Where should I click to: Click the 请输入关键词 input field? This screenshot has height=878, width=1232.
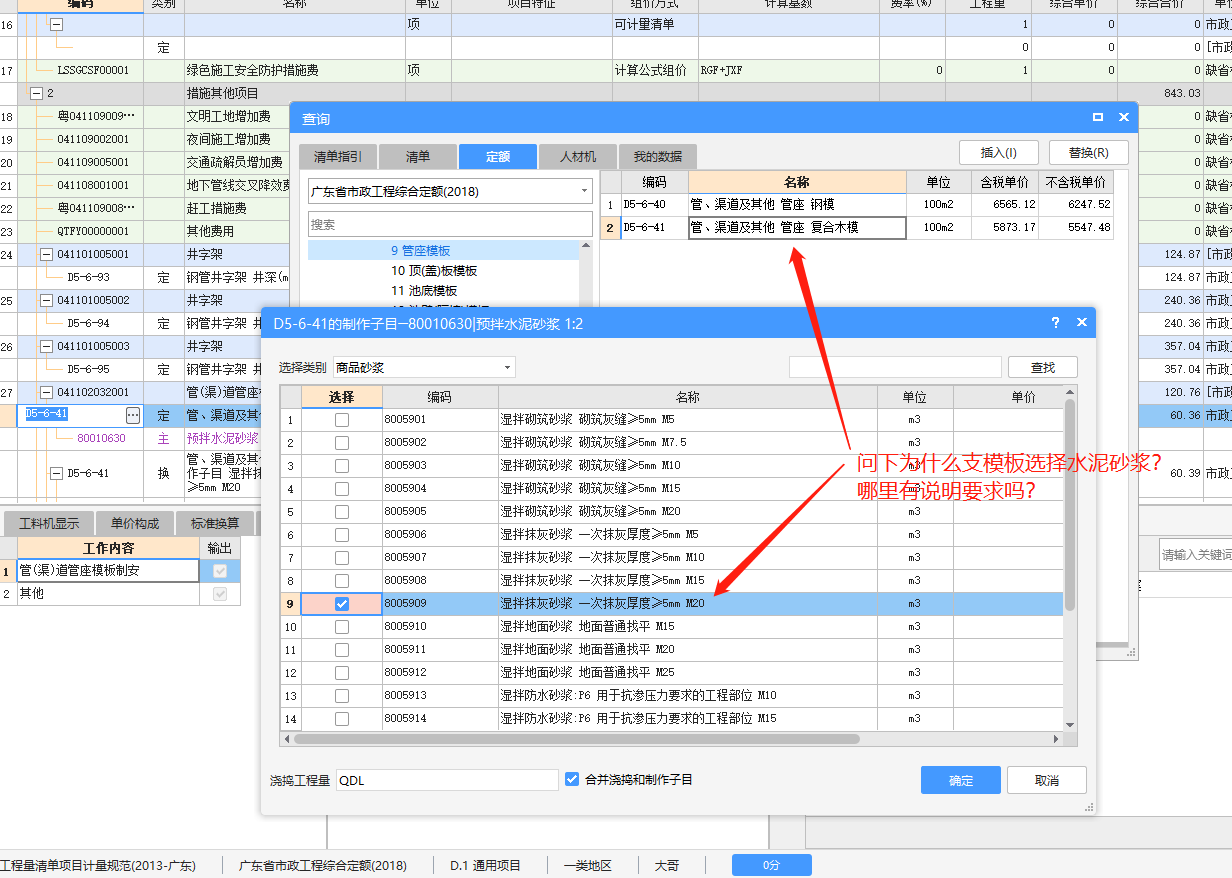(x=1195, y=555)
